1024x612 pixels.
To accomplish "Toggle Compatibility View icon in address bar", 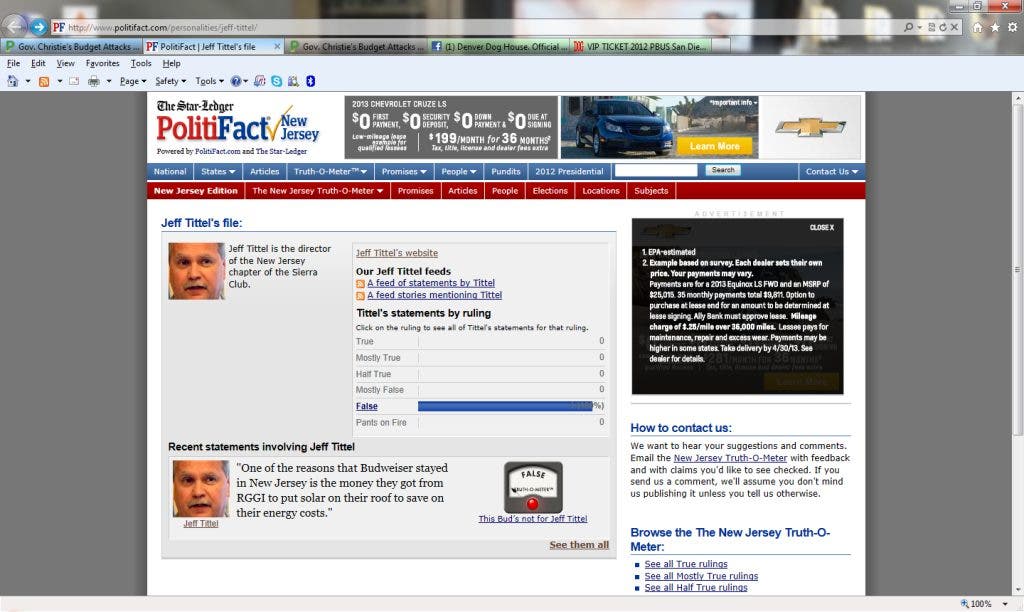I will (932, 27).
